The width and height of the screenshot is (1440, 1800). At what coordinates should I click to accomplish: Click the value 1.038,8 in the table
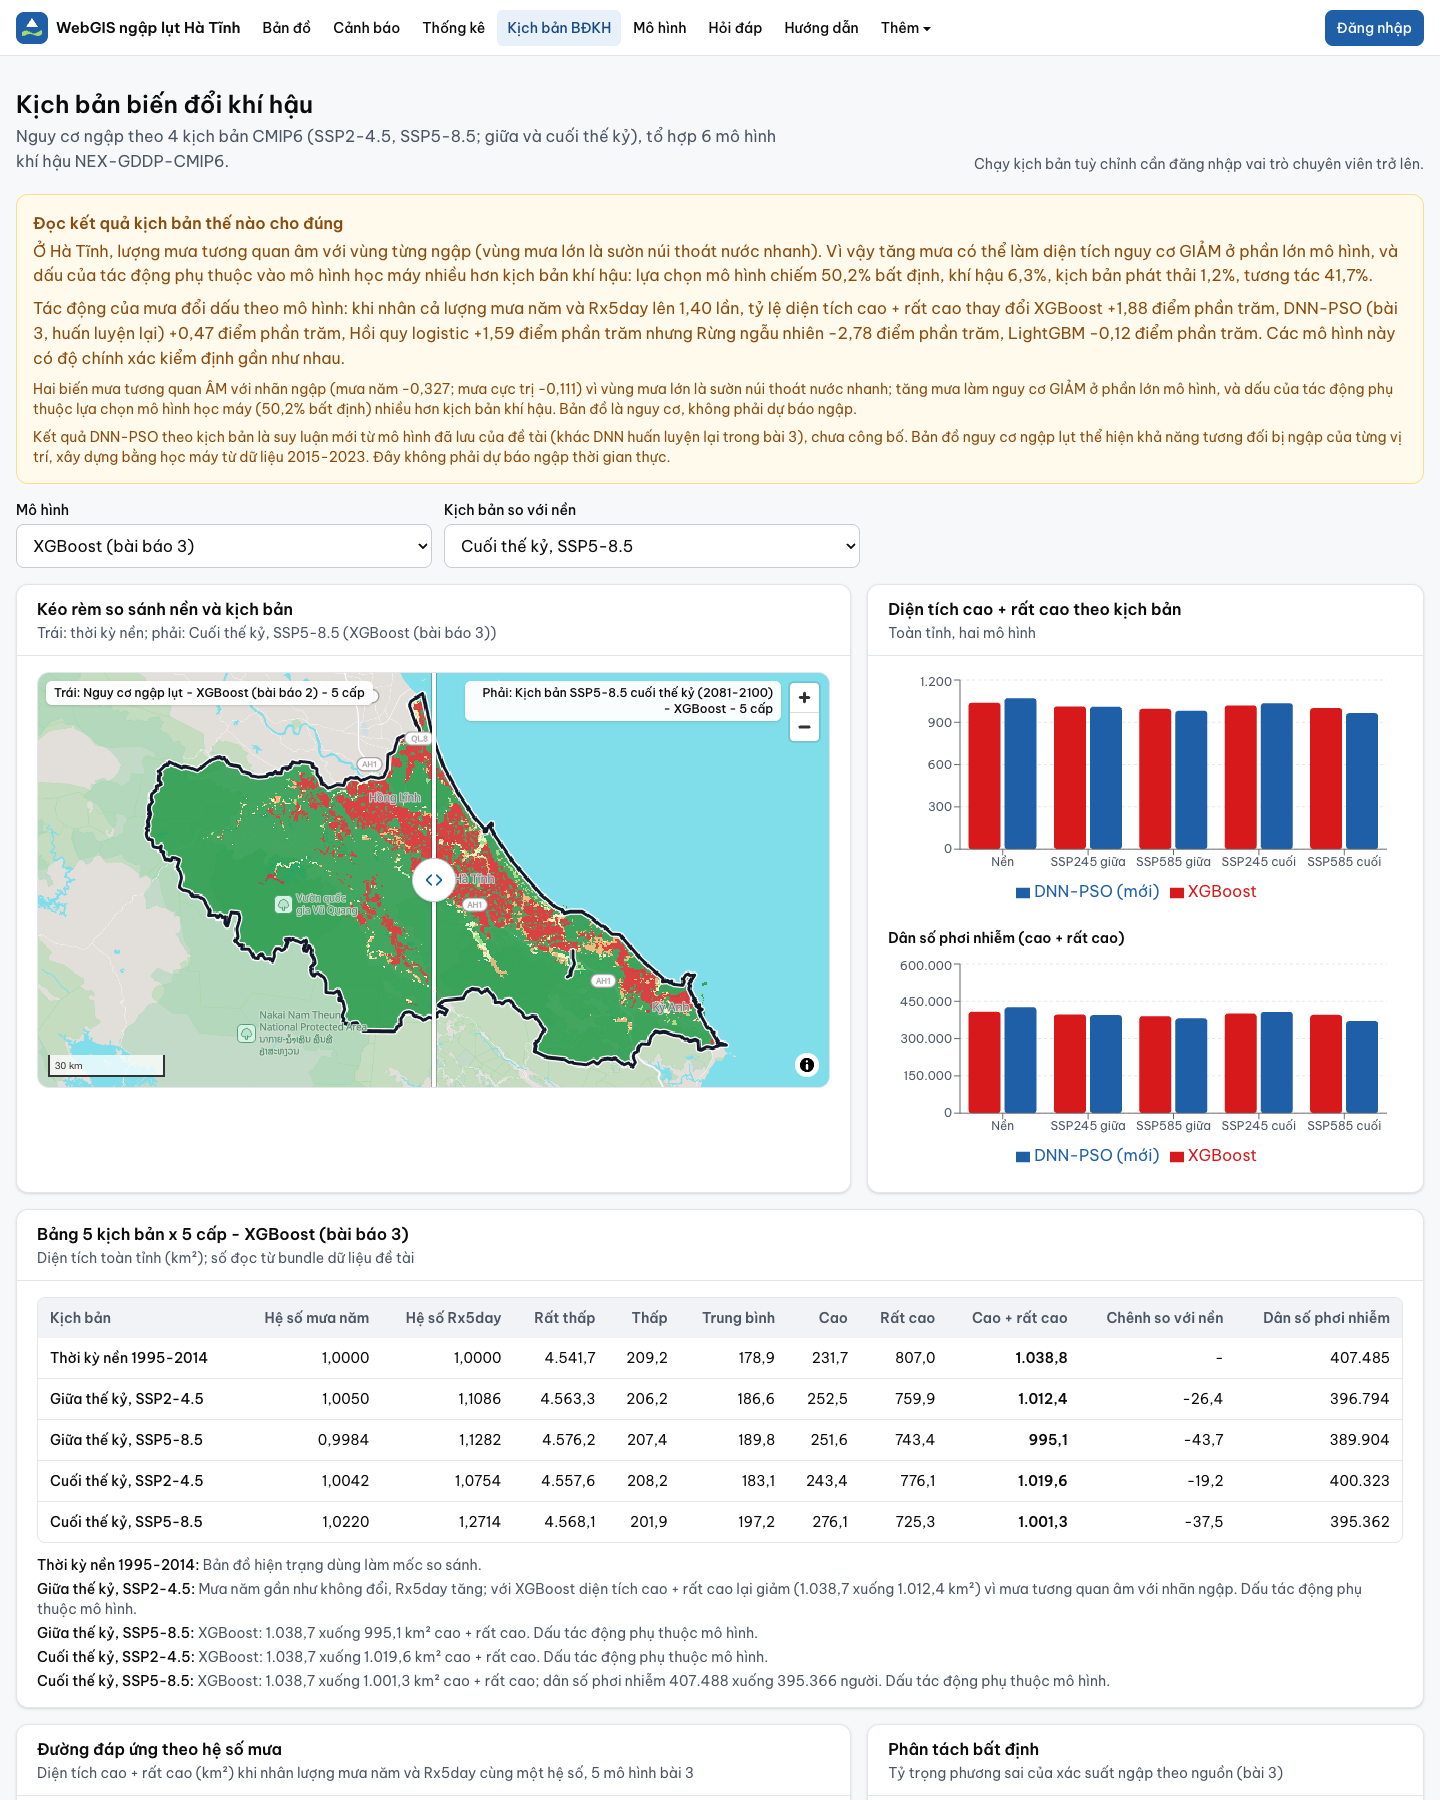pyautogui.click(x=1041, y=1358)
